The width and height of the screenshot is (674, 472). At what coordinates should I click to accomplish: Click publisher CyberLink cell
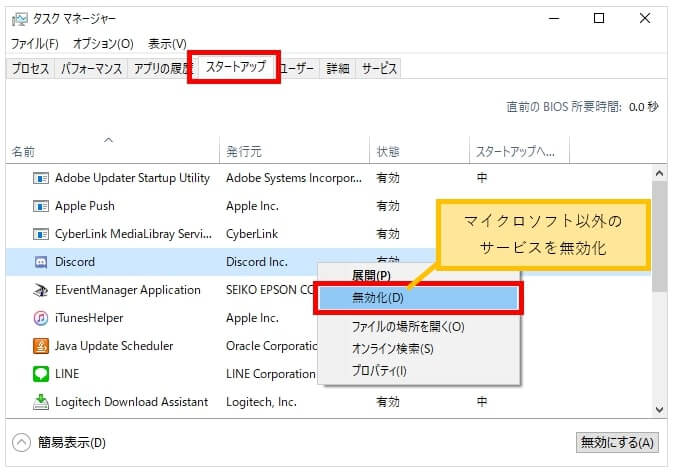coord(252,234)
